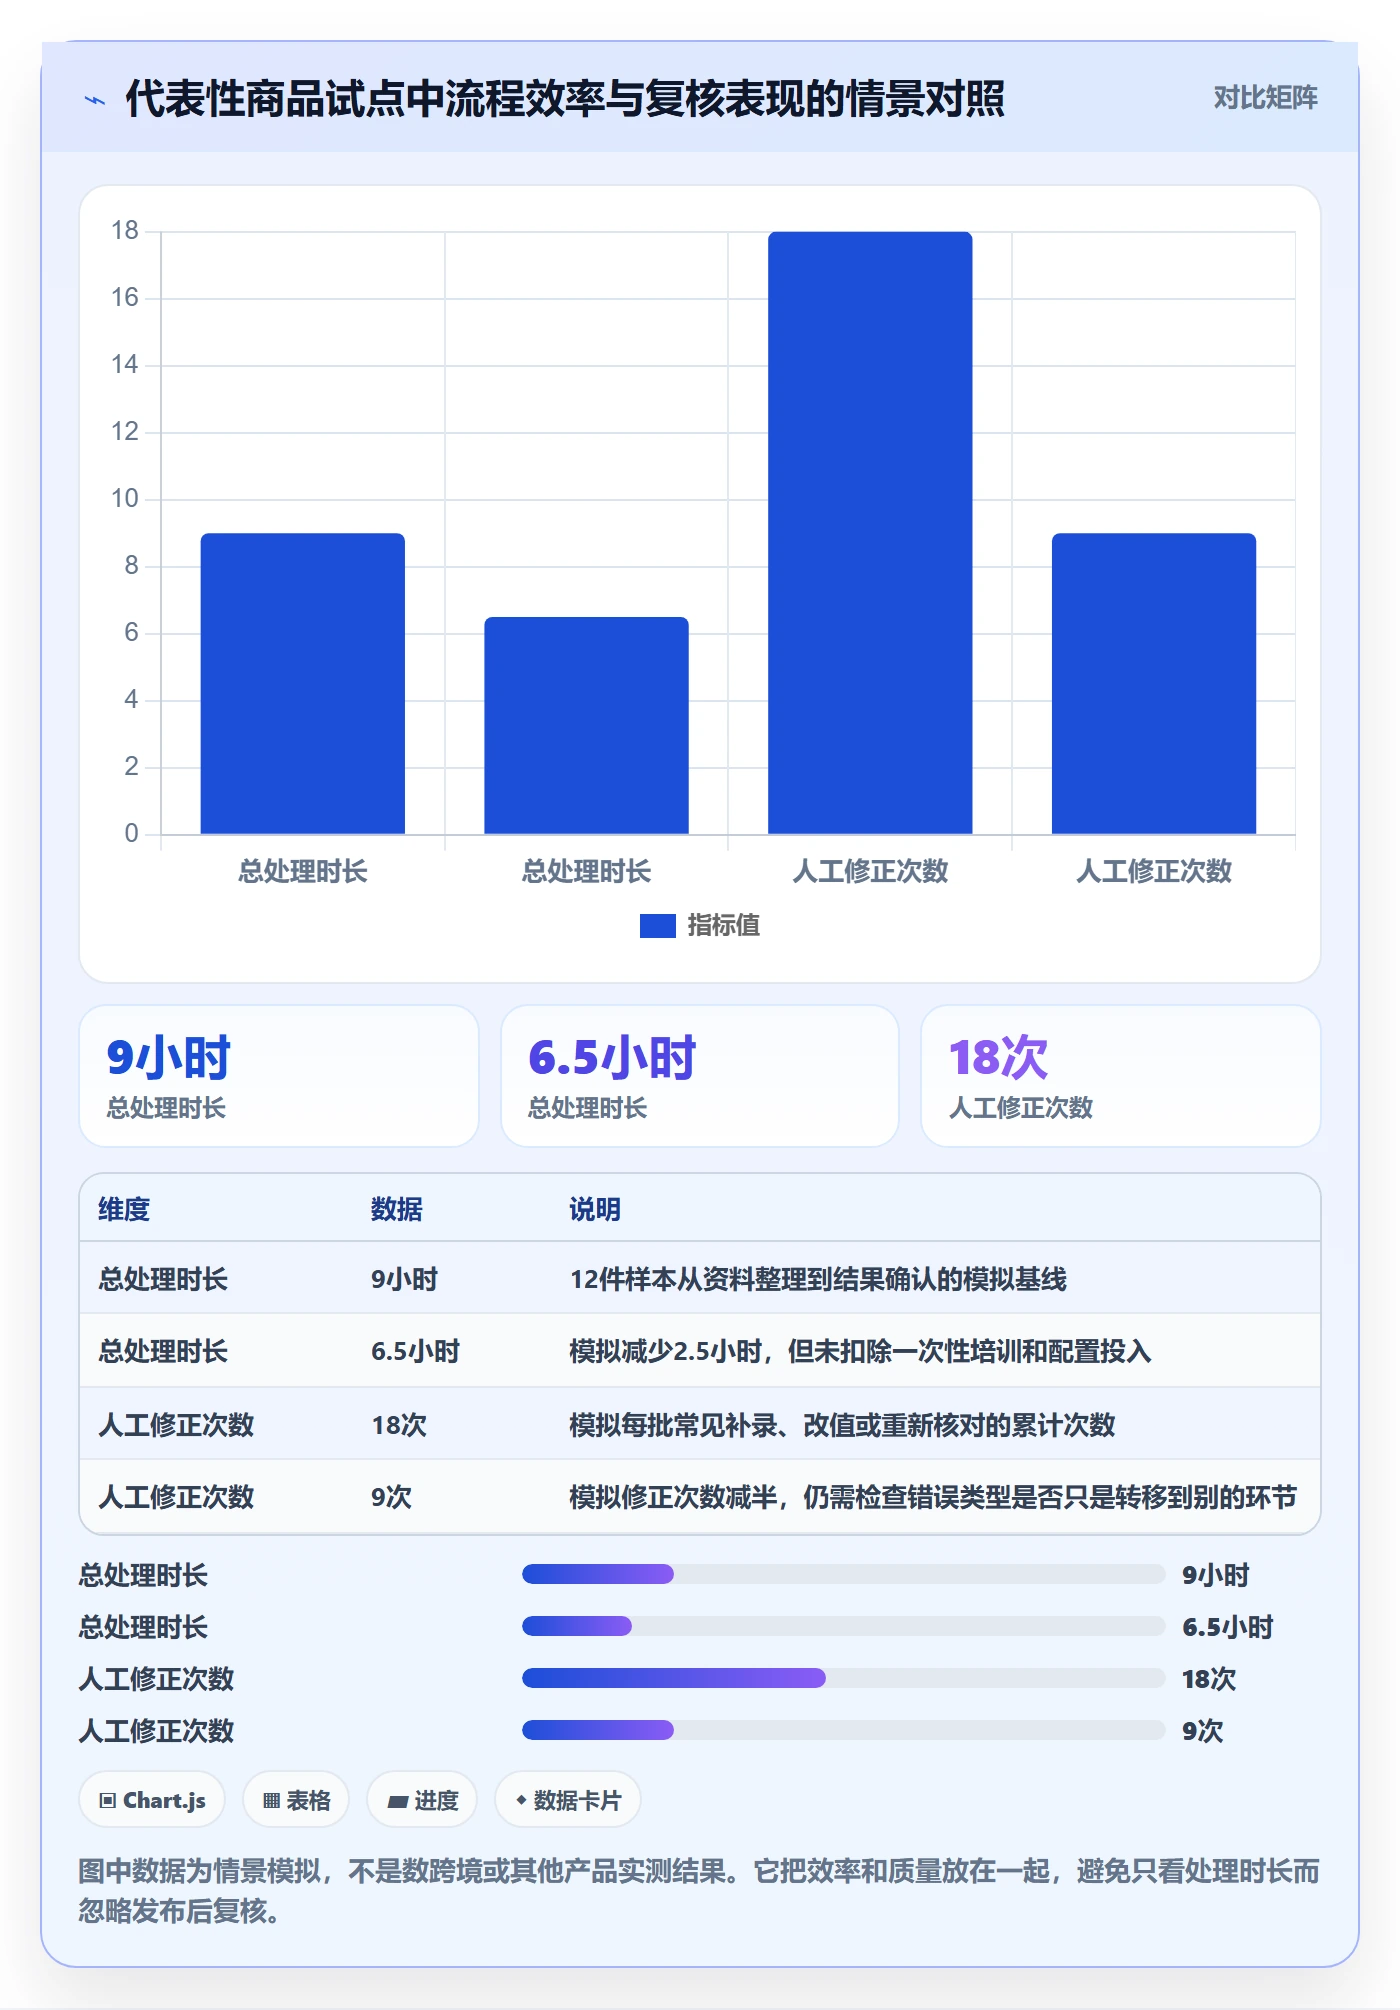
Task: Click the progress bar in the 18次 row
Action: (843, 1678)
